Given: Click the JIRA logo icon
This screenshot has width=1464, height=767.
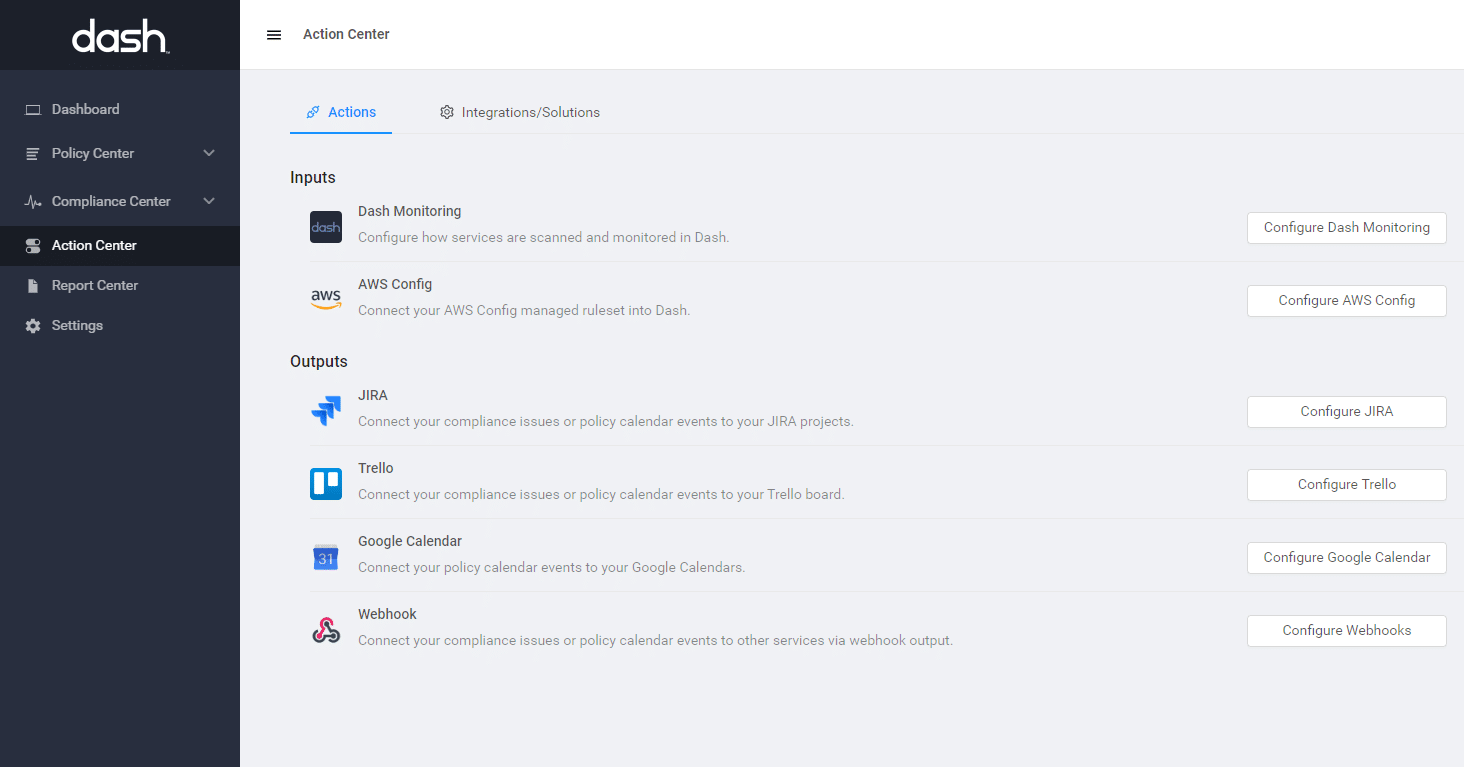Looking at the screenshot, I should 326,410.
